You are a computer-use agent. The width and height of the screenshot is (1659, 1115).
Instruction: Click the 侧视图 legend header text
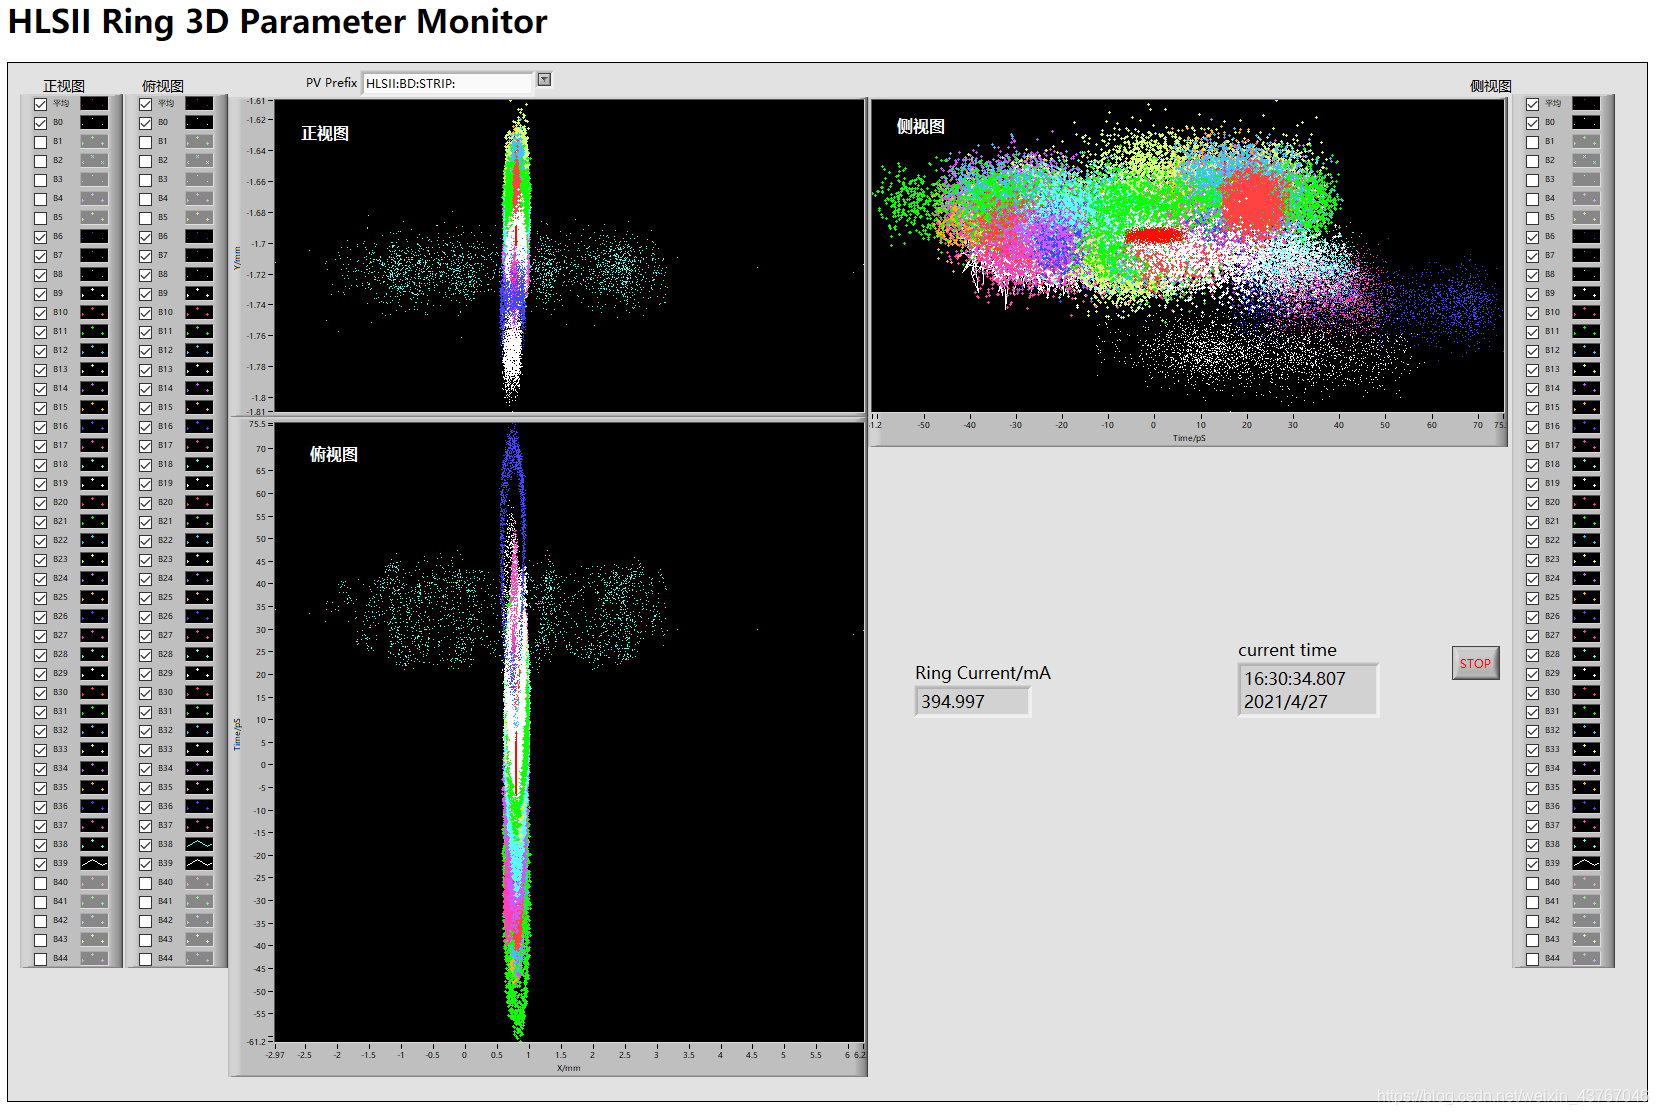1490,86
